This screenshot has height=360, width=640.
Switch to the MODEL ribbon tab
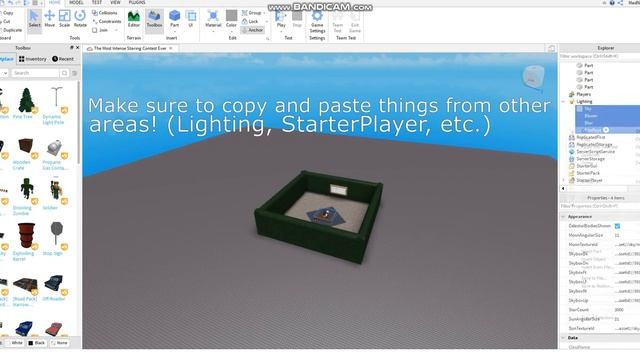[x=76, y=2]
